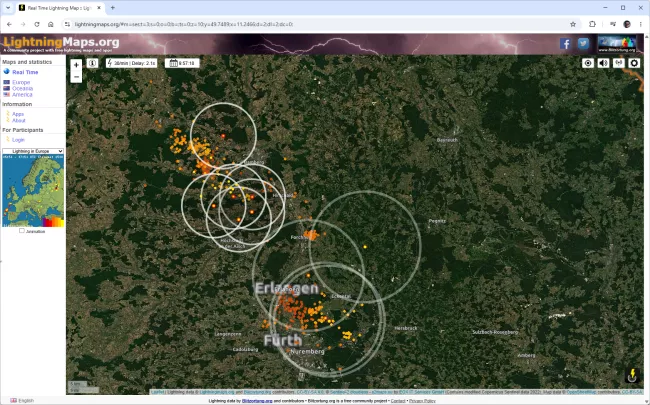Screen dimensions: 650x405
Task: Open the Europe maps link
Action: (21, 82)
